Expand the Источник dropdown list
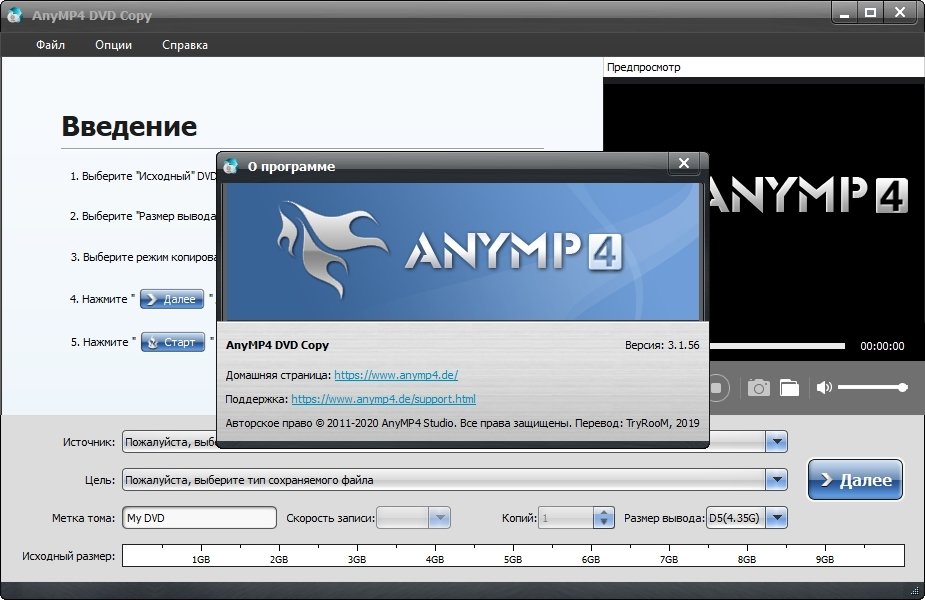This screenshot has width=925, height=600. point(777,442)
